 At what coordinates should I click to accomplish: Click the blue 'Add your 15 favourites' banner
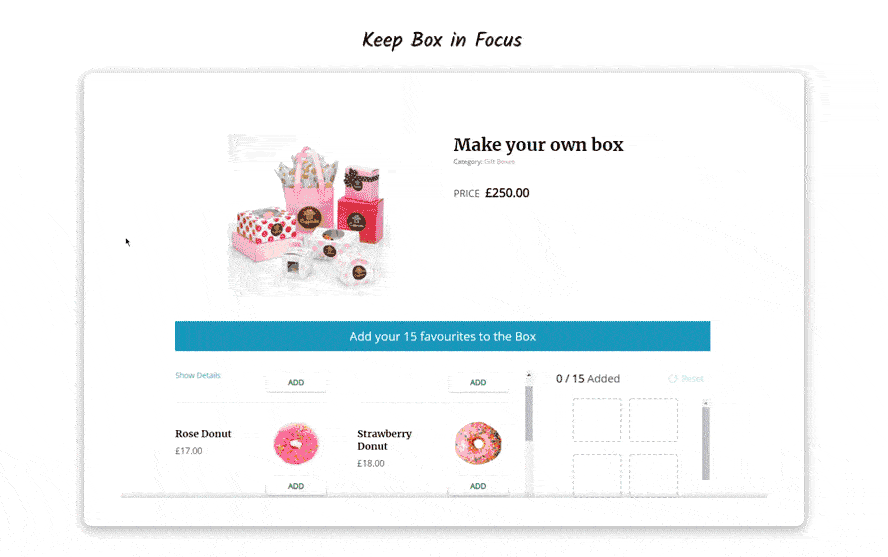pyautogui.click(x=442, y=336)
